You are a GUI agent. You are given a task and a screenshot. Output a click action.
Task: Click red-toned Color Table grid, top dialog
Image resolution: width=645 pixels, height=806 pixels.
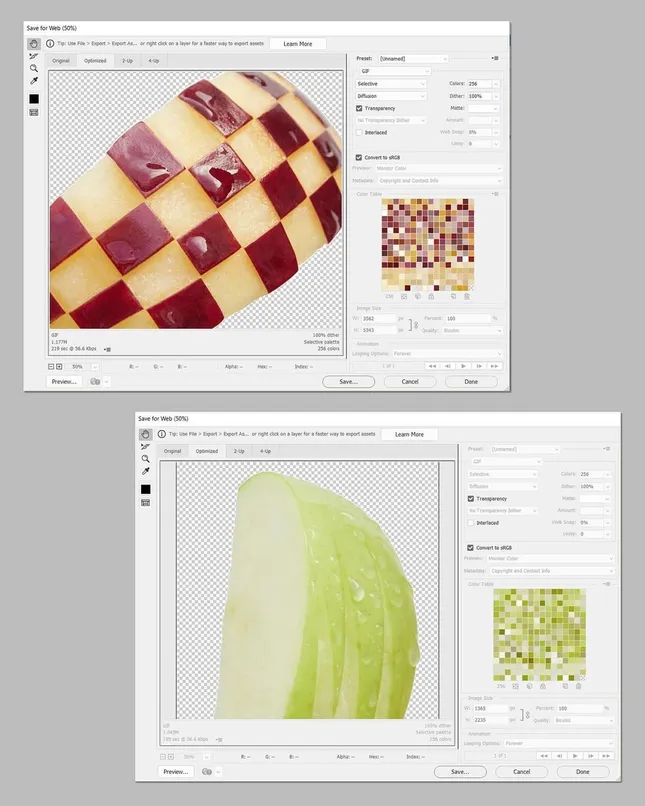428,245
